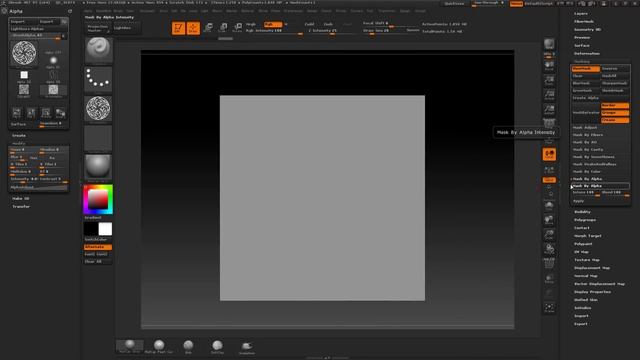This screenshot has width=640, height=360.
Task: Toggle the Rgb channel button
Action: pos(273,24)
